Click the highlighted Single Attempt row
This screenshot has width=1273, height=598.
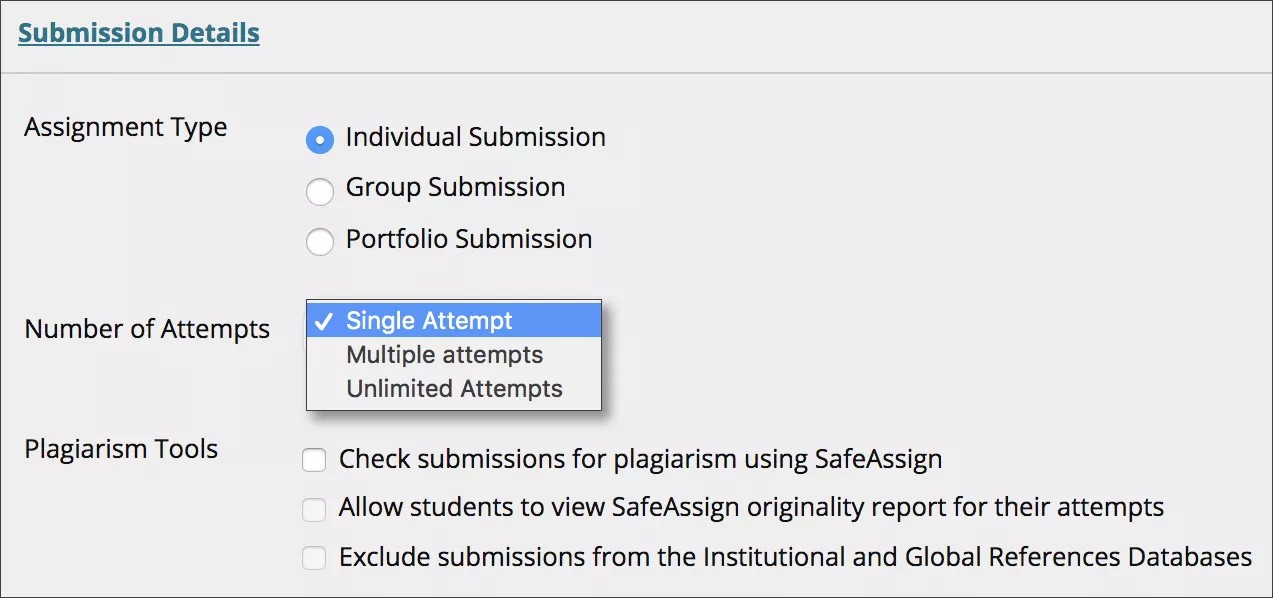pyautogui.click(x=453, y=320)
